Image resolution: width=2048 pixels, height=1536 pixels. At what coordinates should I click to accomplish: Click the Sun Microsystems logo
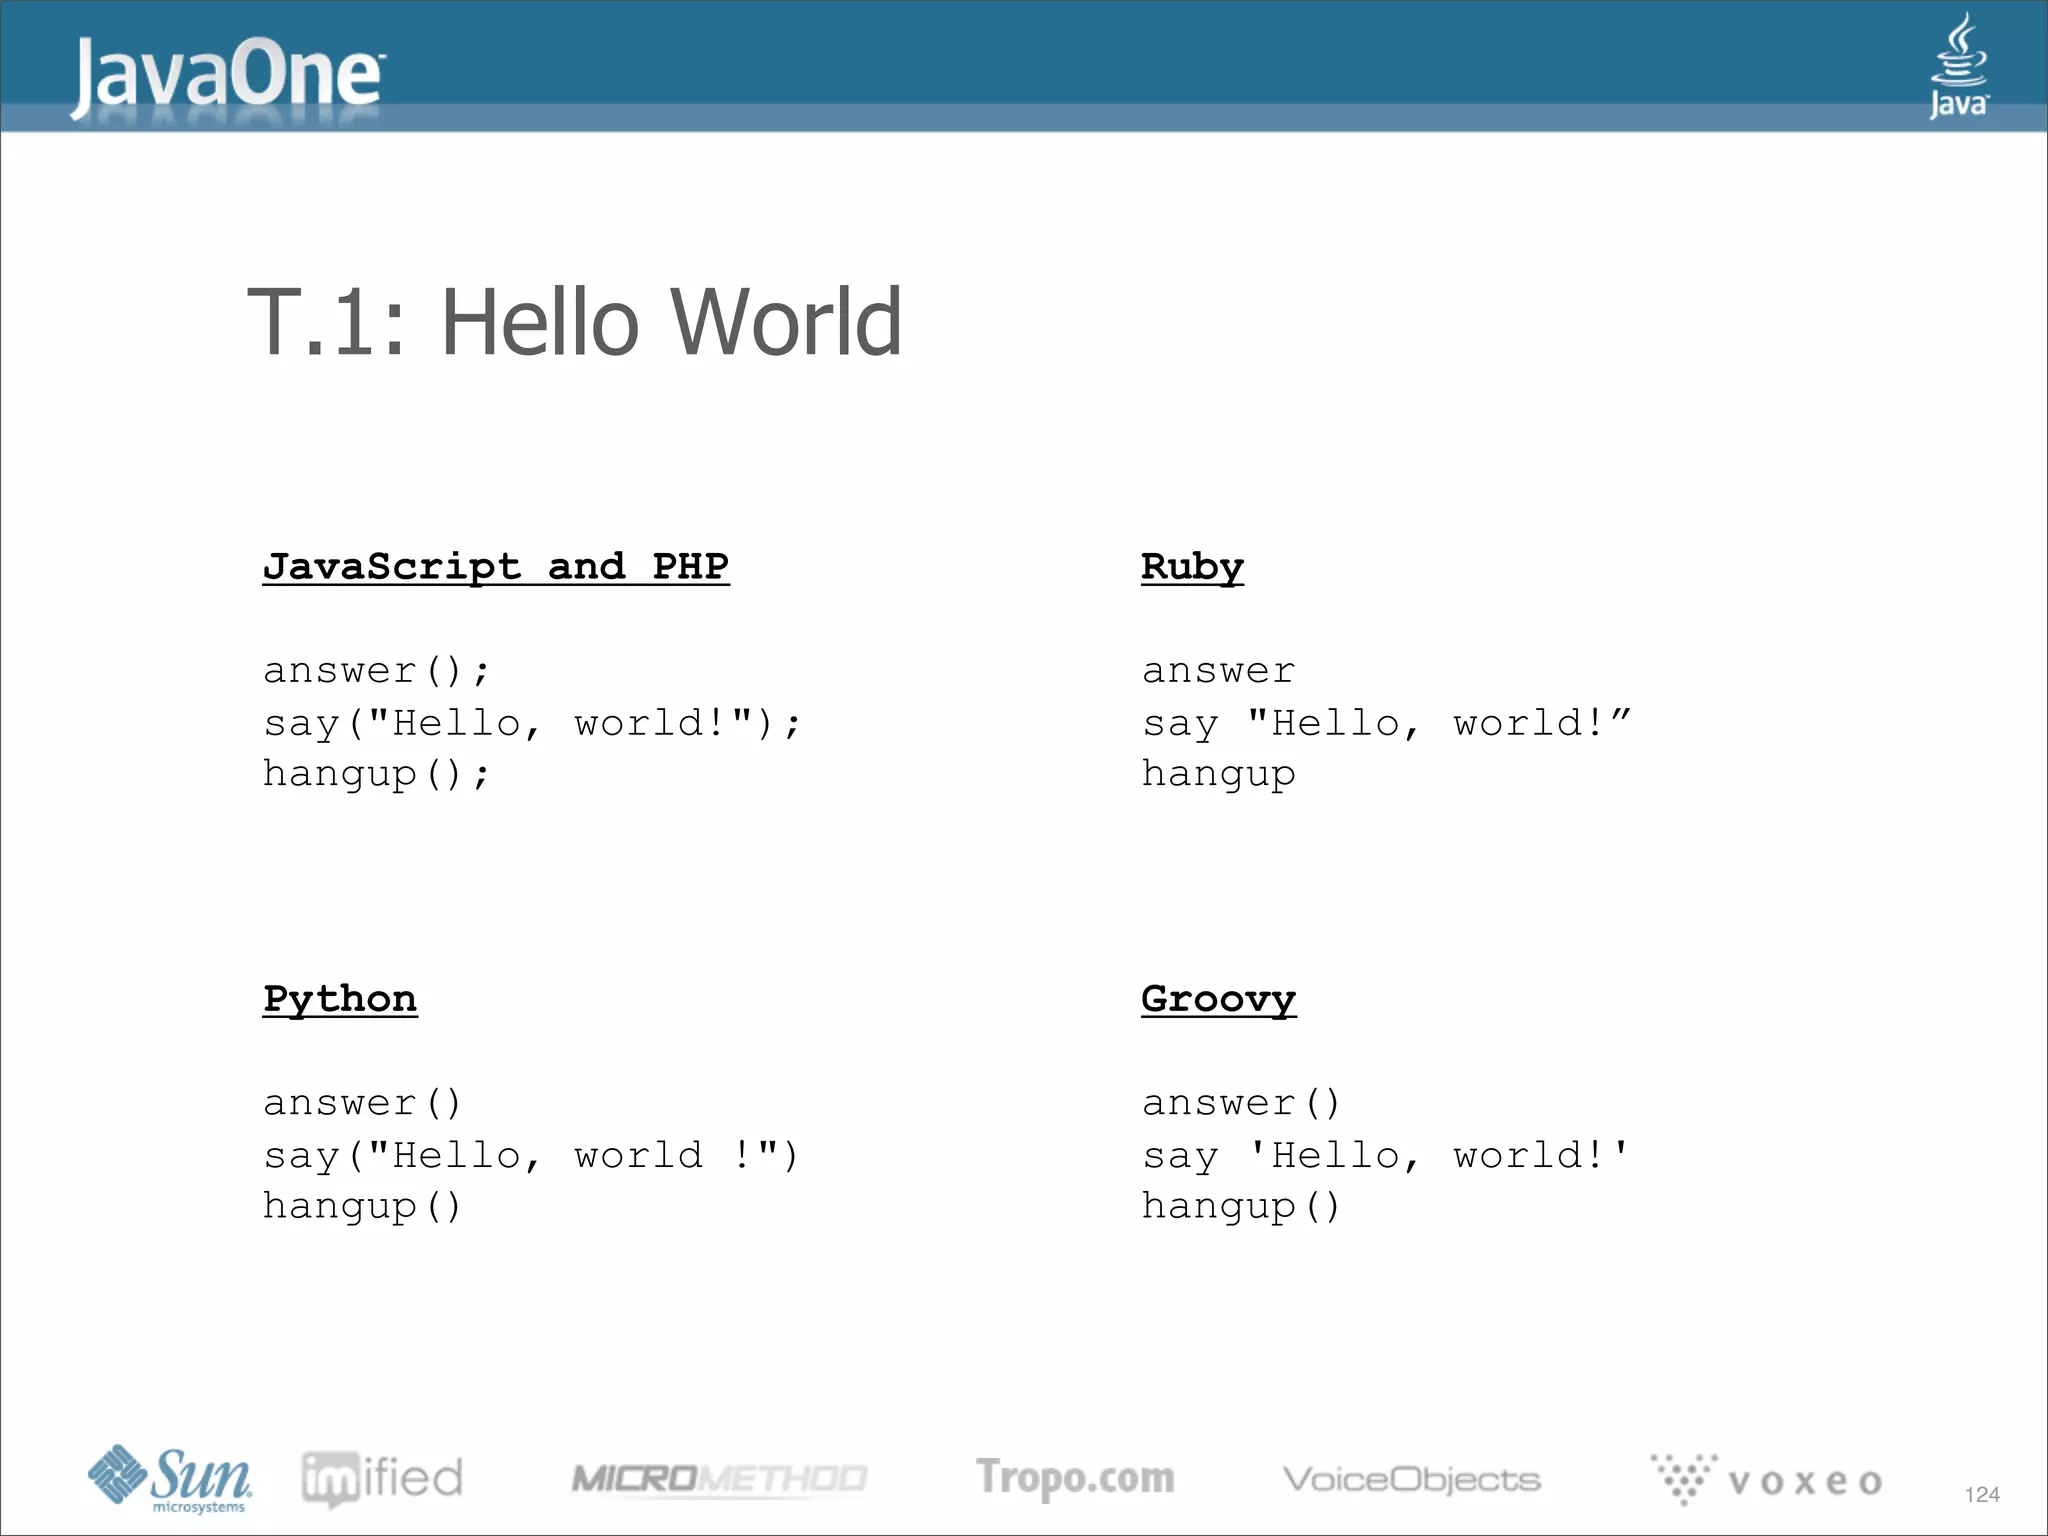pos(170,1478)
